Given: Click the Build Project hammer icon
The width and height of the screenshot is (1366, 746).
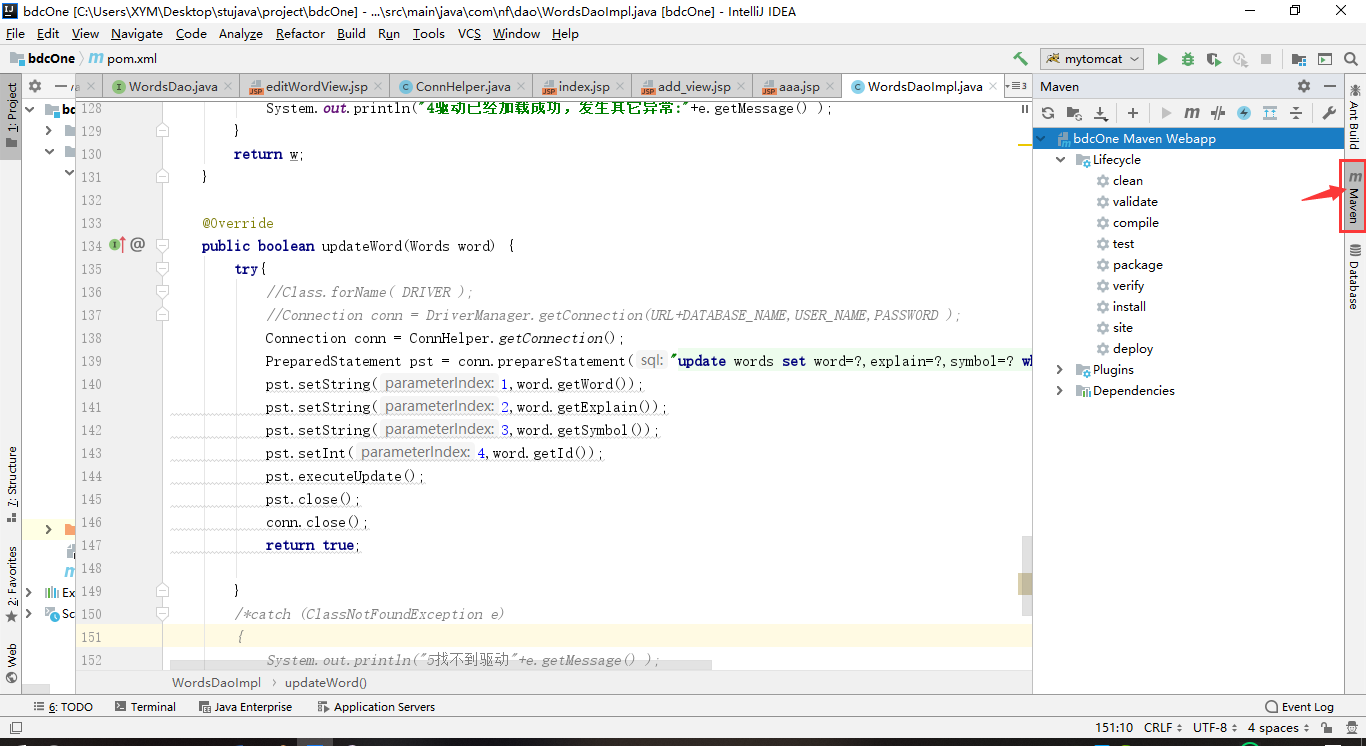Looking at the screenshot, I should (x=1020, y=59).
